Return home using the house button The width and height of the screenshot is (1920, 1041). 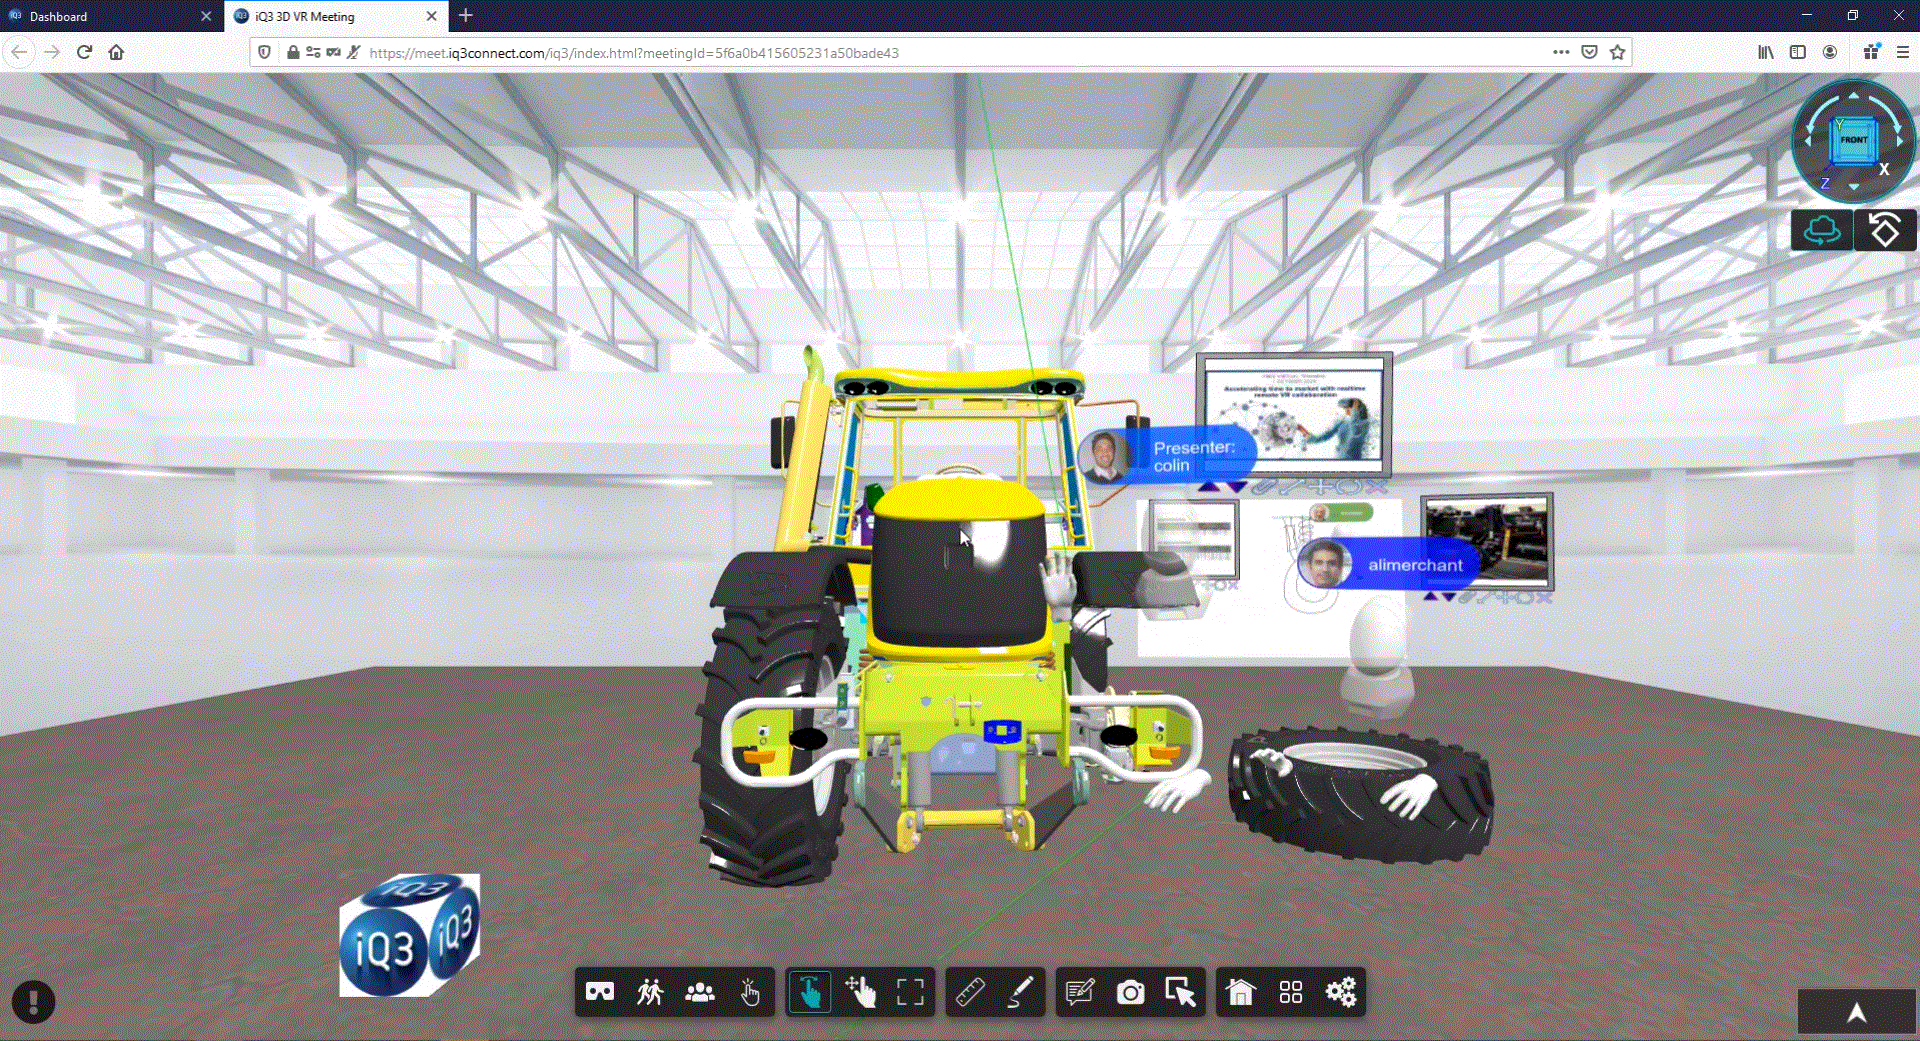click(1240, 992)
